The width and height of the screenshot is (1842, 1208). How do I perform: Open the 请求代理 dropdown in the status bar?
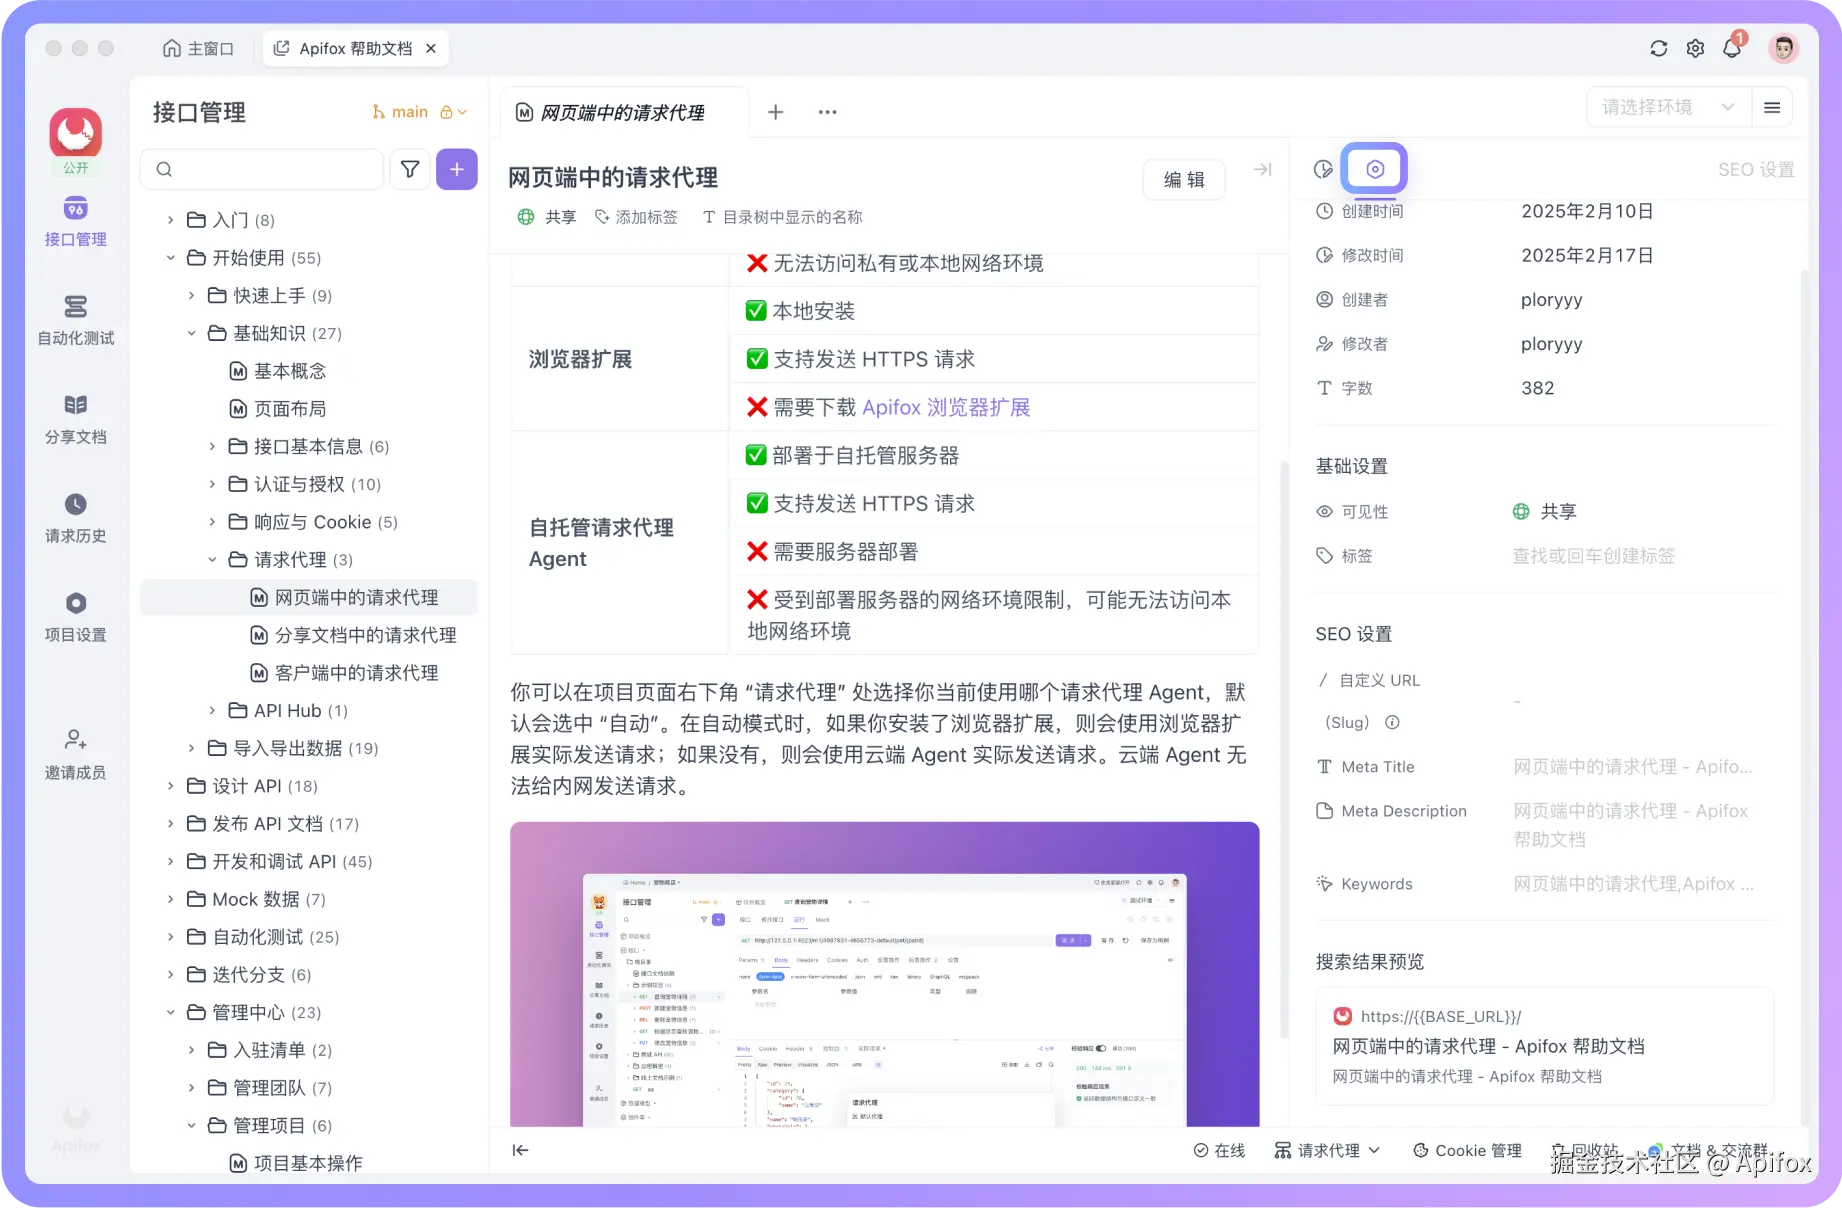(x=1327, y=1150)
